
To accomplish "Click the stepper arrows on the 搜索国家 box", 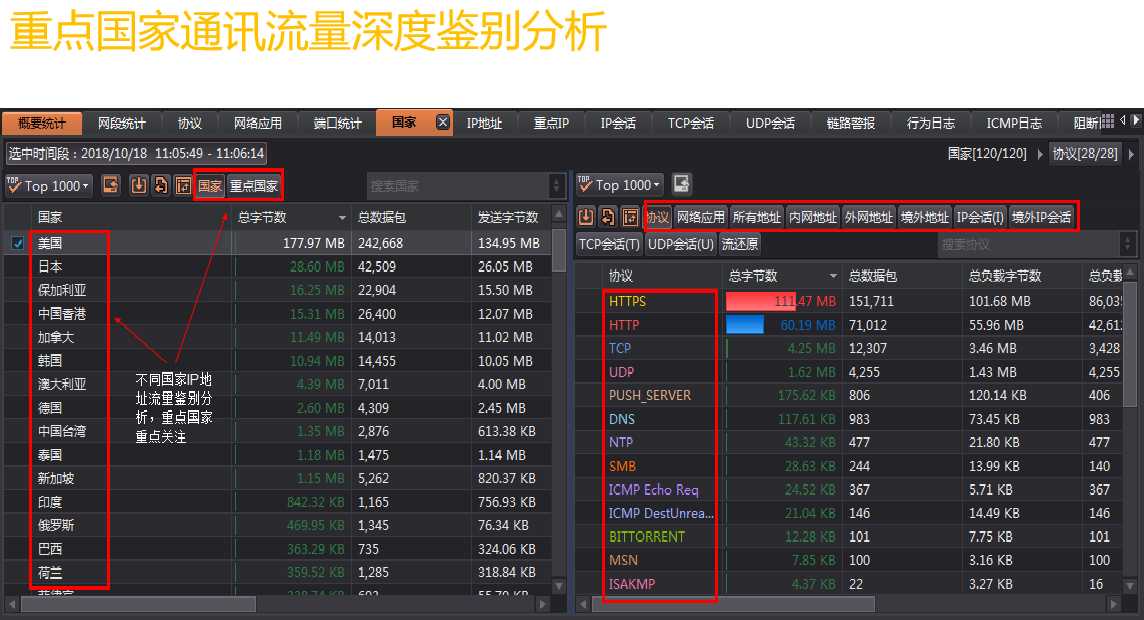I will [556, 186].
